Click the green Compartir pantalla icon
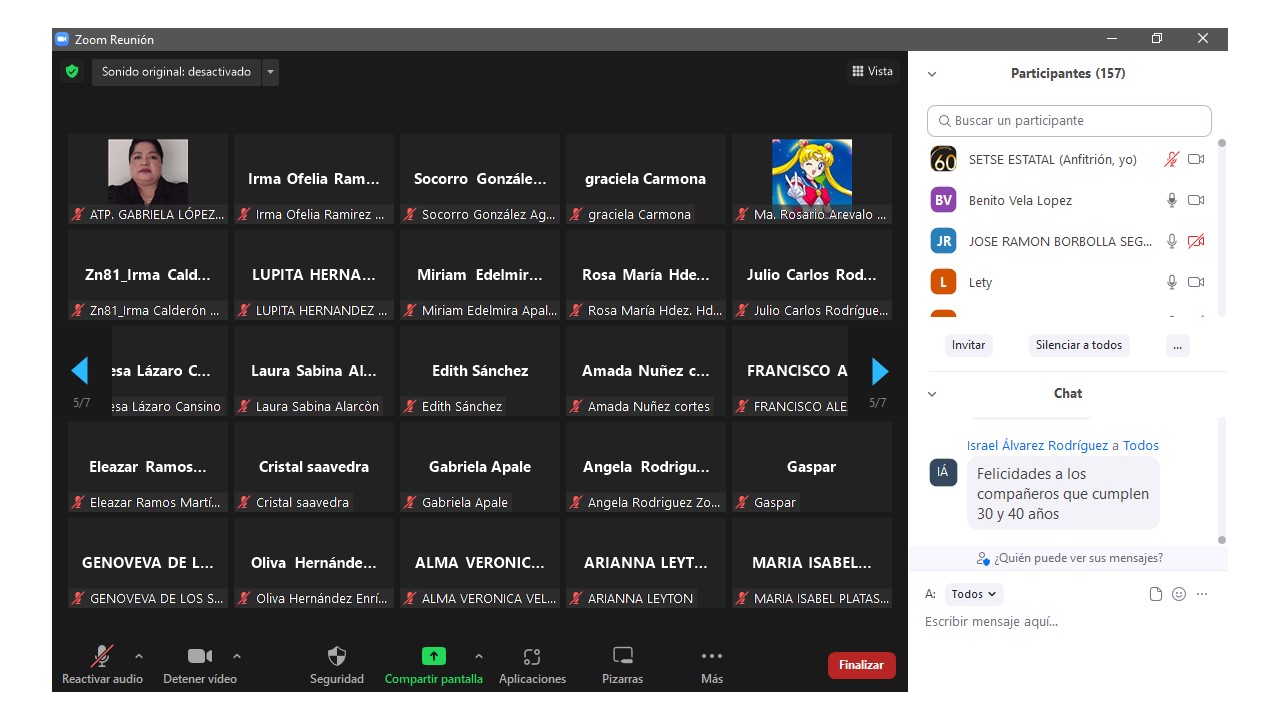Viewport: 1280px width, 720px height. coord(433,656)
